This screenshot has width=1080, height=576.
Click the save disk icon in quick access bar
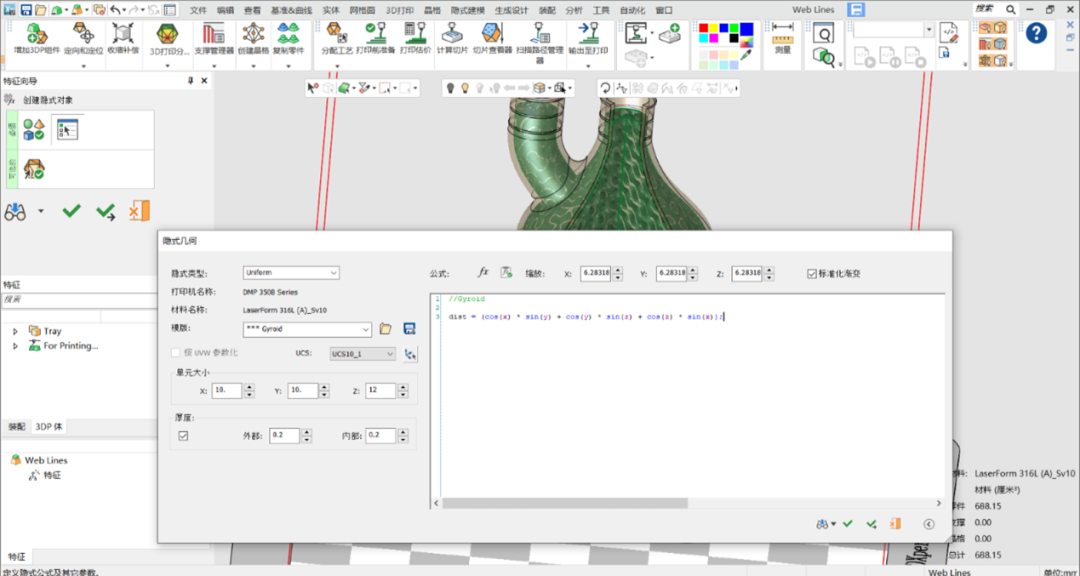(x=26, y=10)
